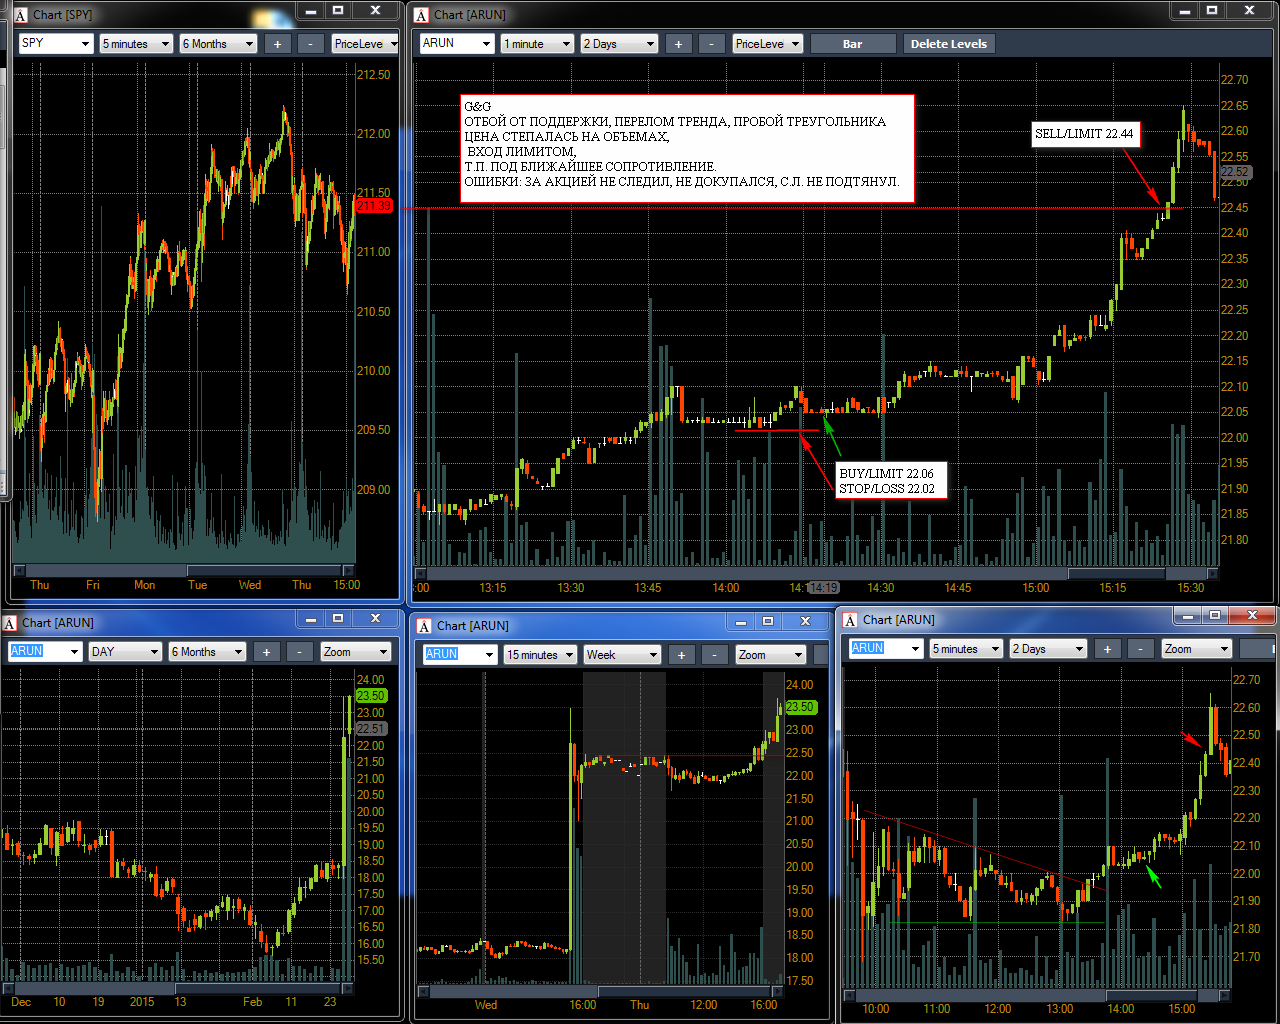Viewport: 1280px width, 1024px height.
Task: Open Zoom dropdown in the 5 minutes ARUN chart
Action: (1197, 648)
